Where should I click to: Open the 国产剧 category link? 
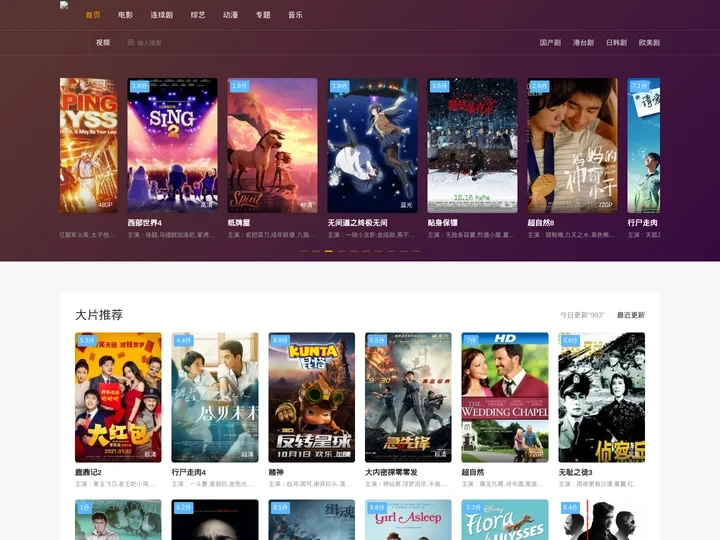point(550,42)
